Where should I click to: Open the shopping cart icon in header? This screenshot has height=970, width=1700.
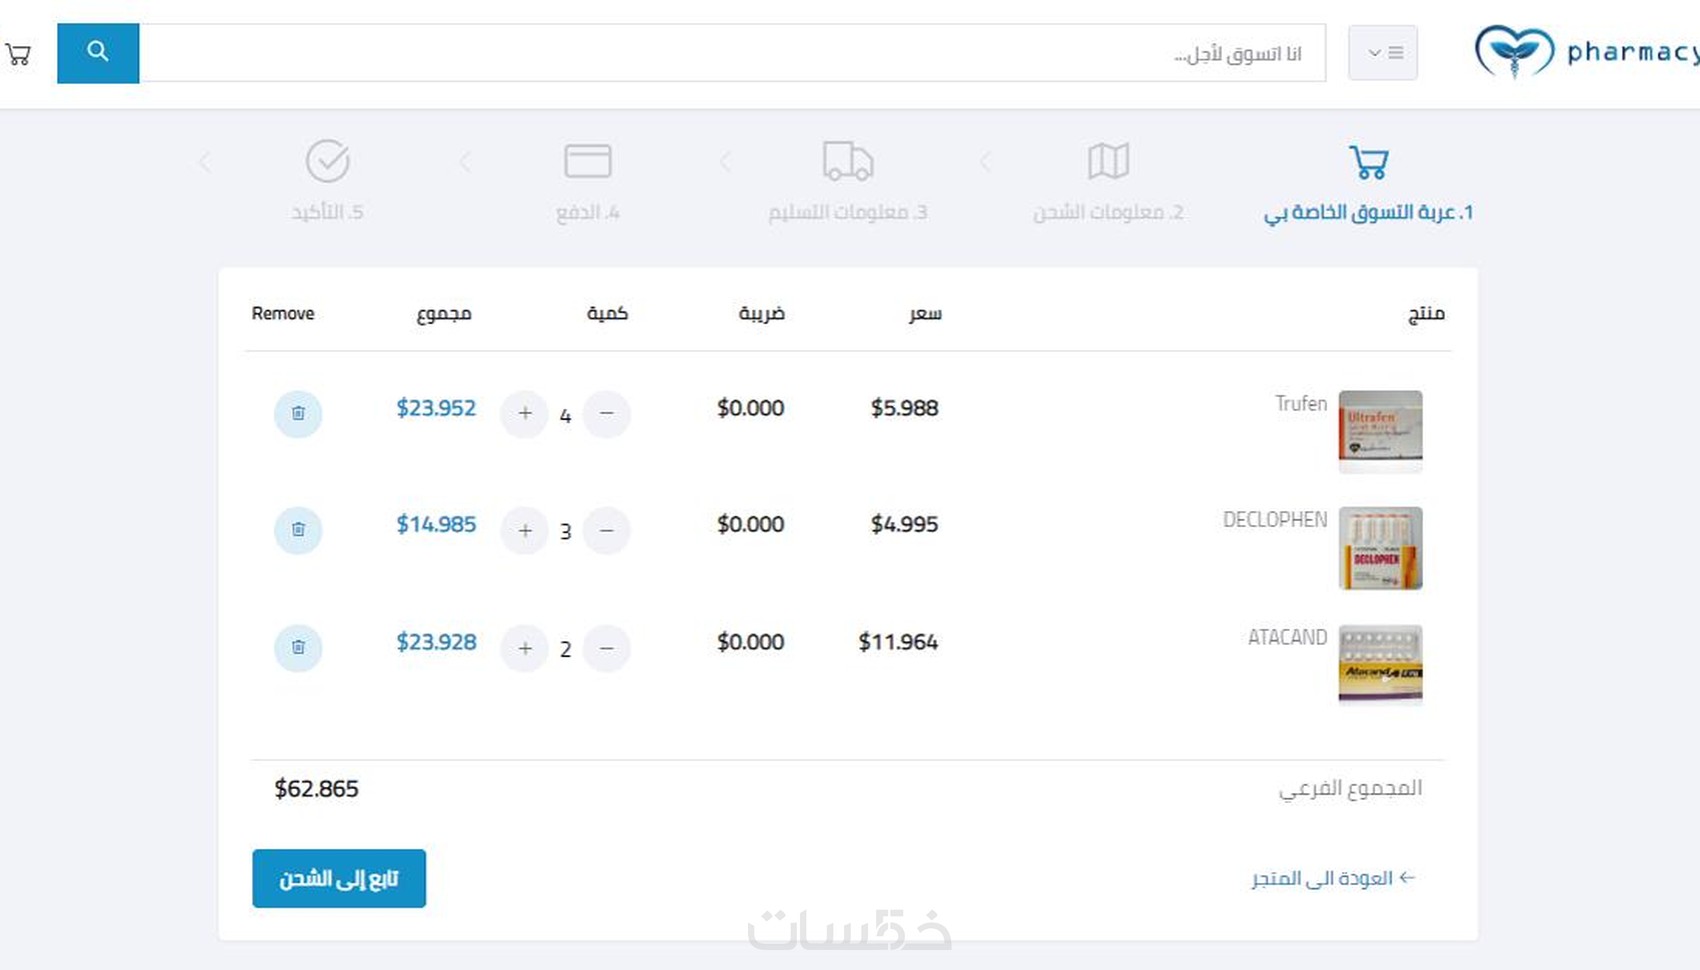[x=18, y=54]
